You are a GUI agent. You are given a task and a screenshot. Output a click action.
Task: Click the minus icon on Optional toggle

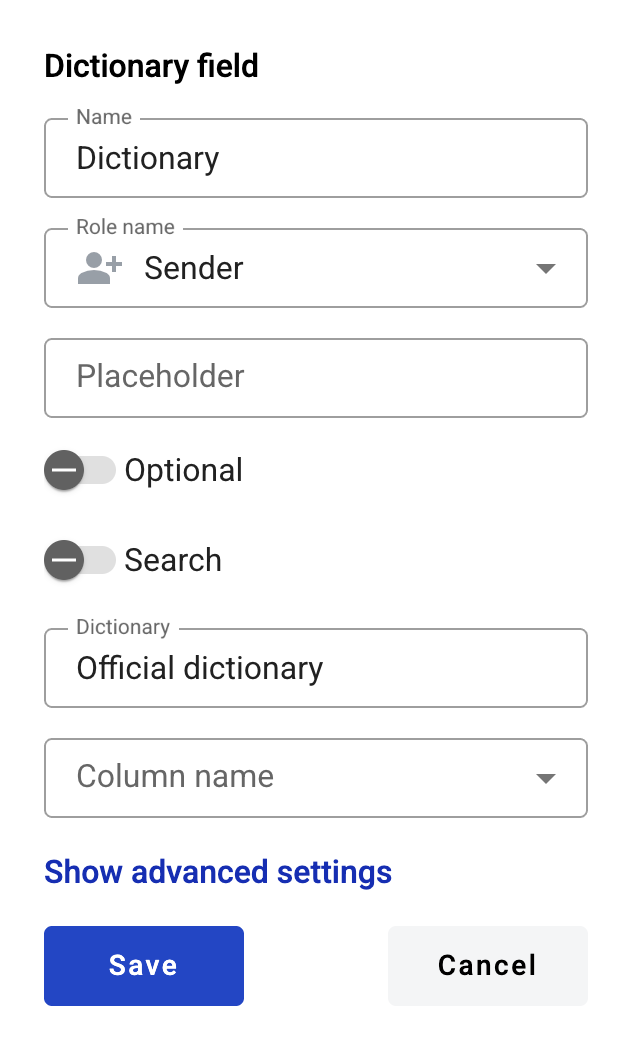click(64, 470)
